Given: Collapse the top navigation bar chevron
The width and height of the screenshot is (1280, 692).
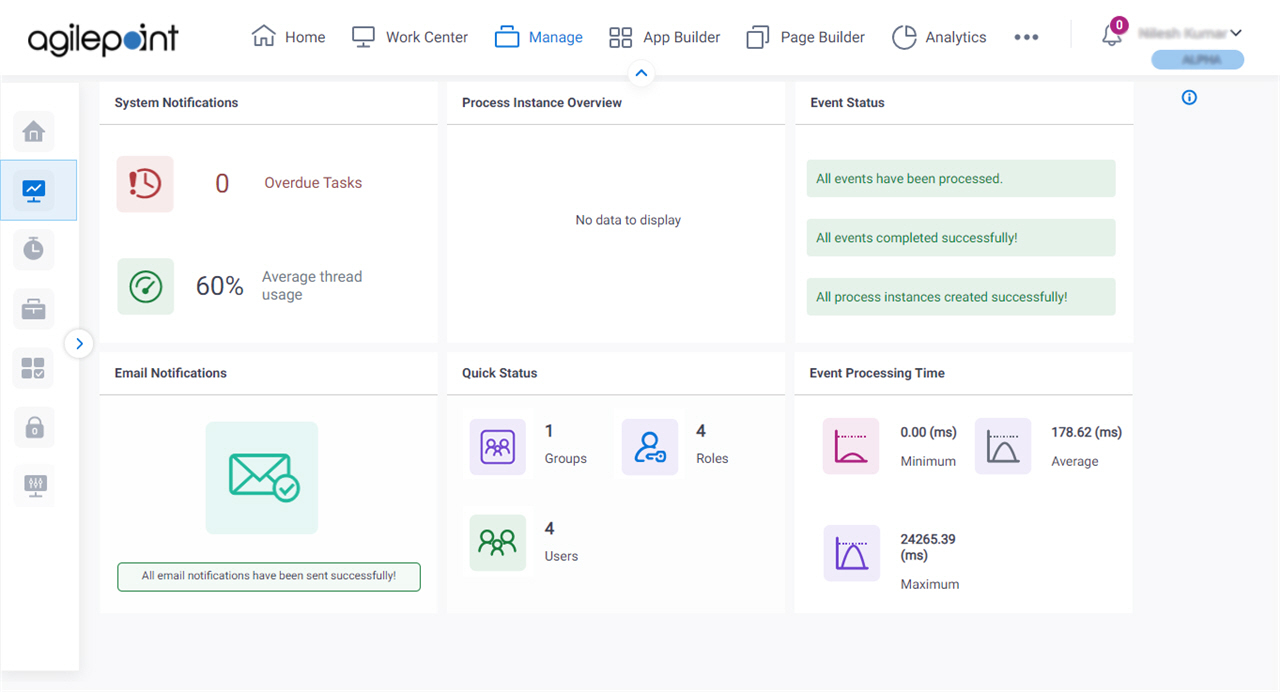Looking at the screenshot, I should pos(641,73).
